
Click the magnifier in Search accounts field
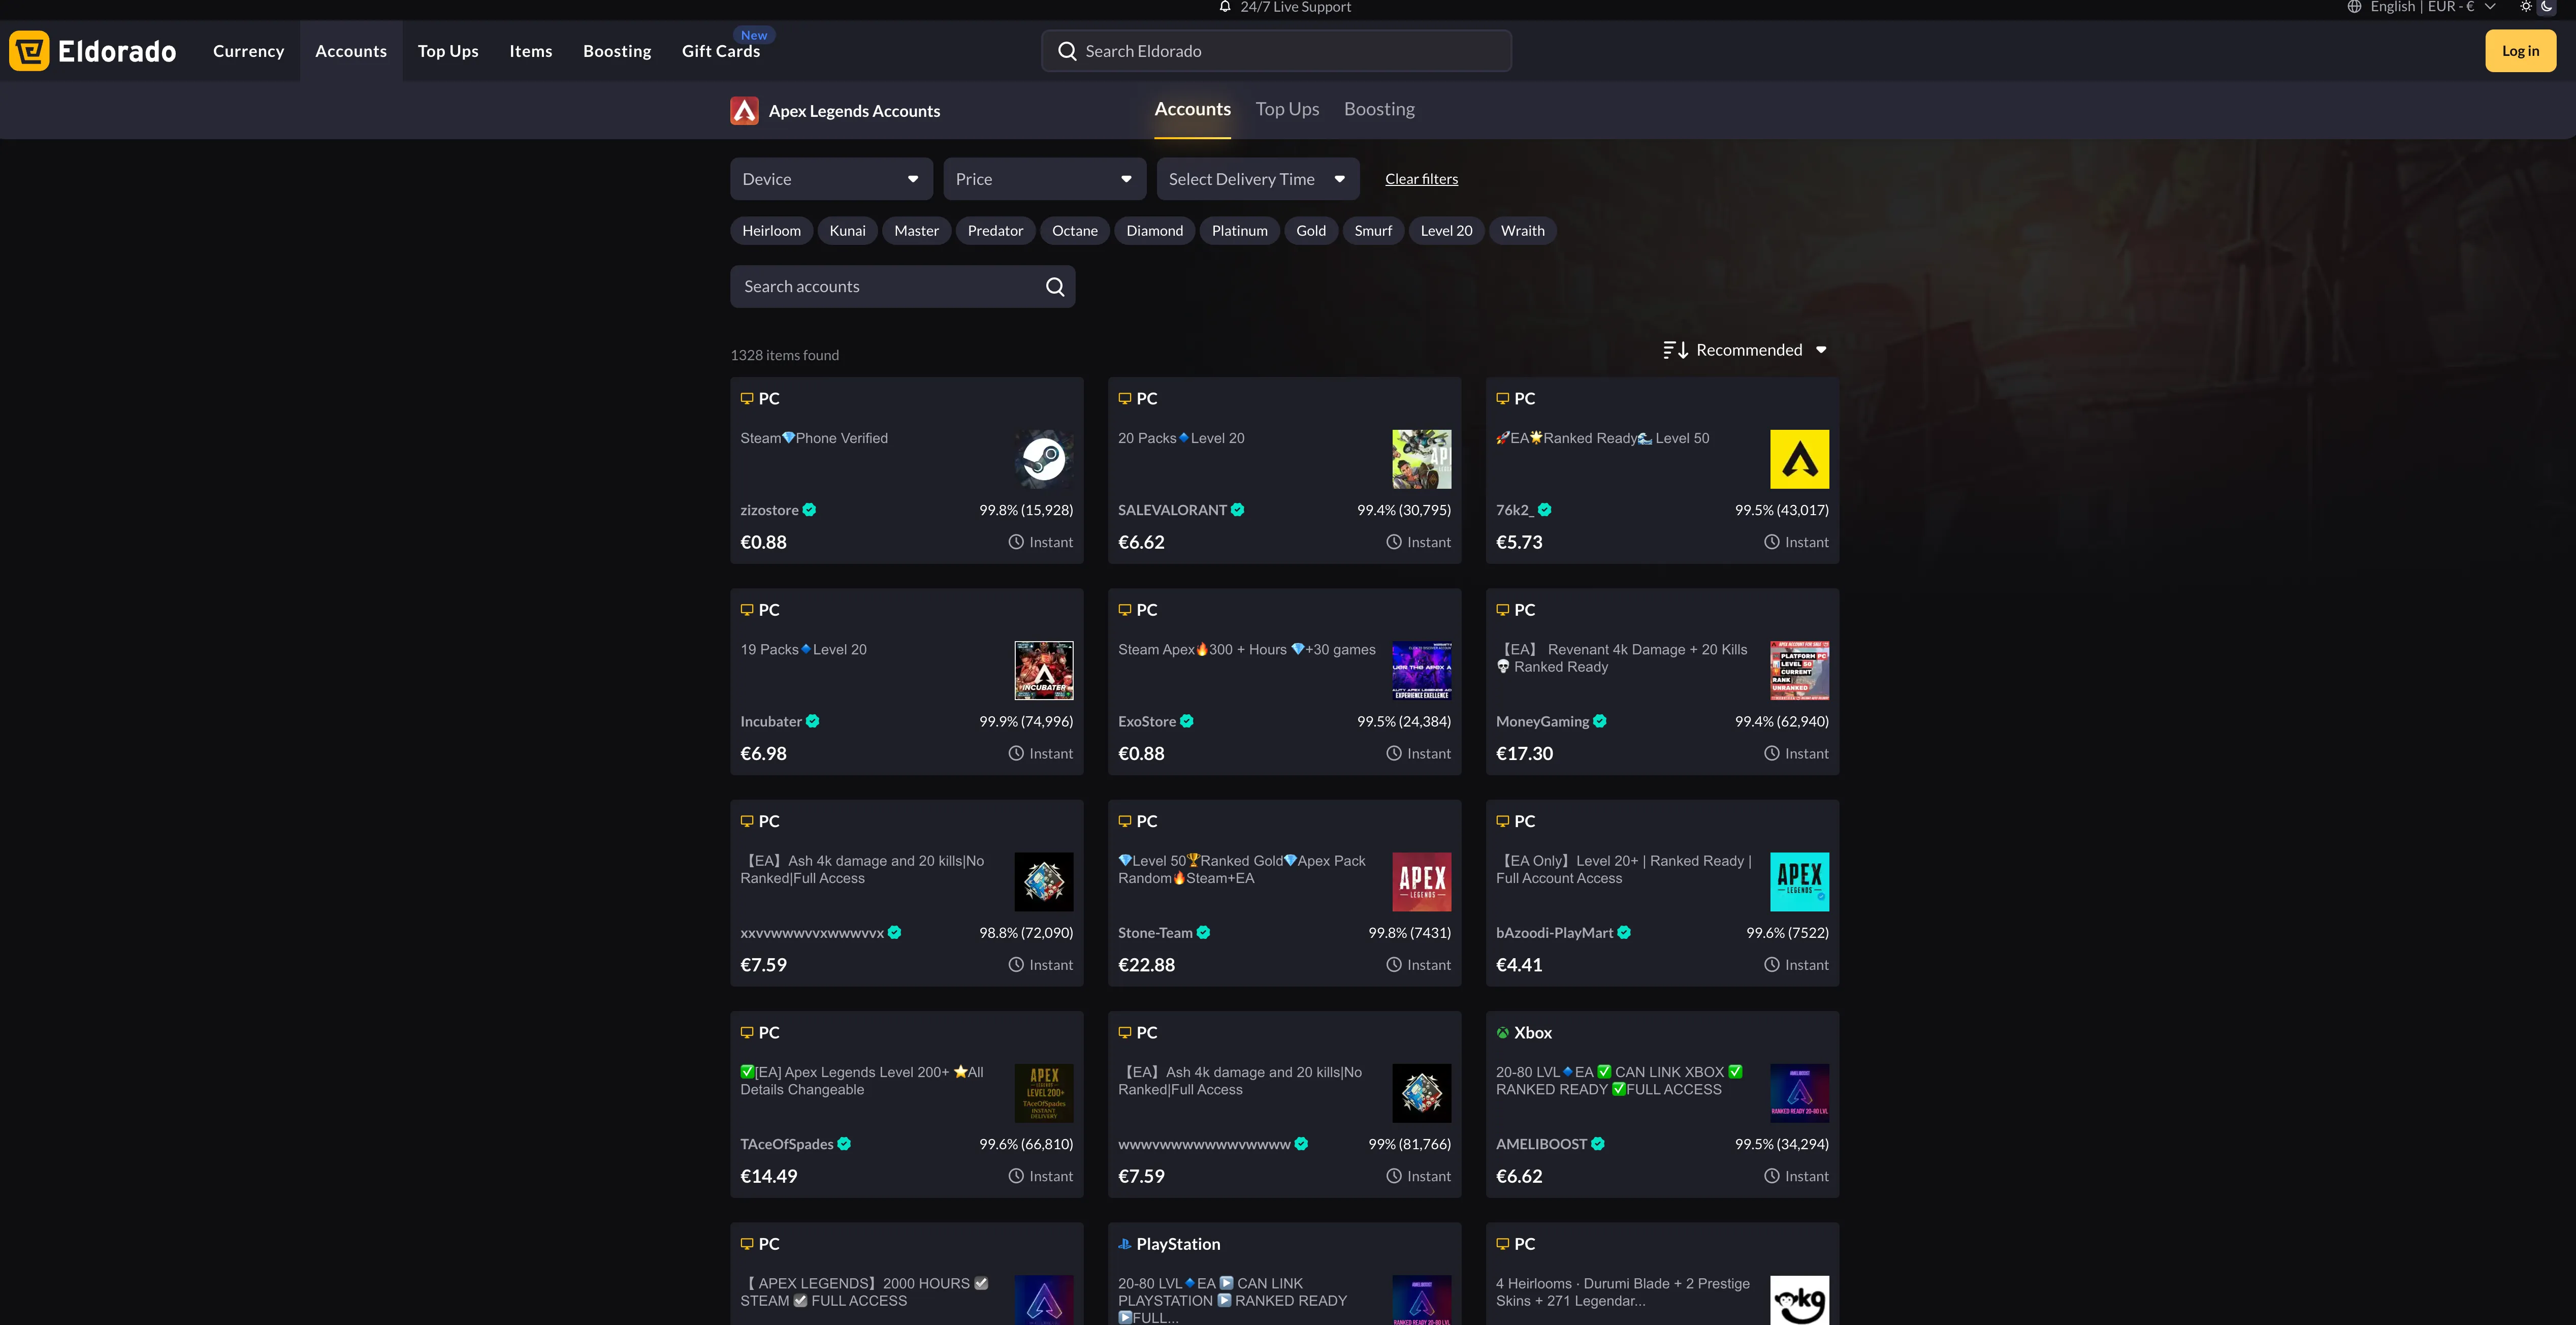click(1054, 287)
